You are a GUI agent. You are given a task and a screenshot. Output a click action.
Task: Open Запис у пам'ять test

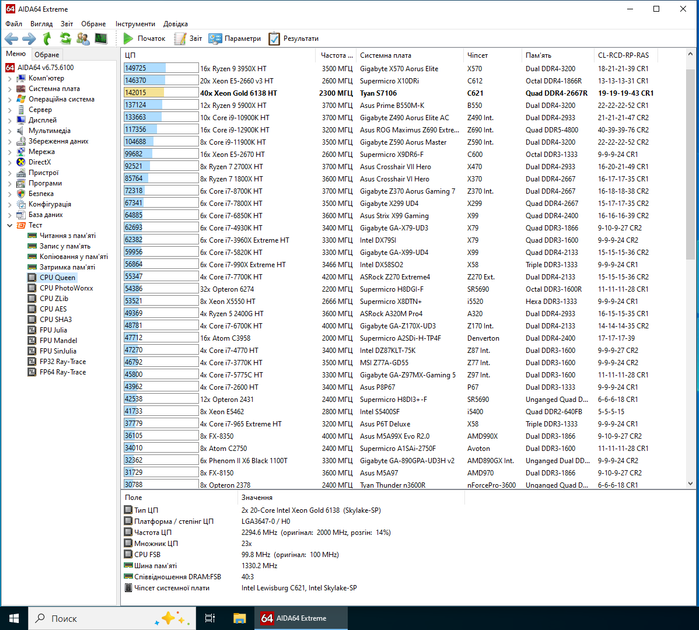click(x=65, y=246)
